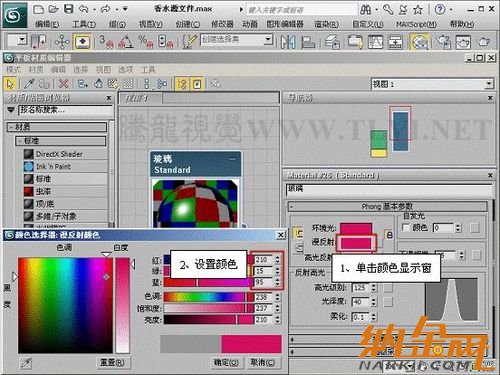Click the eyedropper Pick Material icon in Slate toolbar
This screenshot has height=375, width=500.
[29, 84]
